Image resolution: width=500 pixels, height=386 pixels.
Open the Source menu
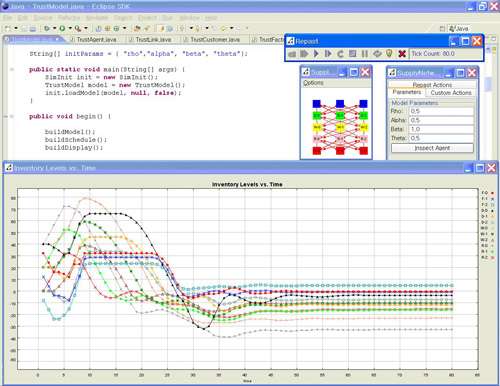43,18
